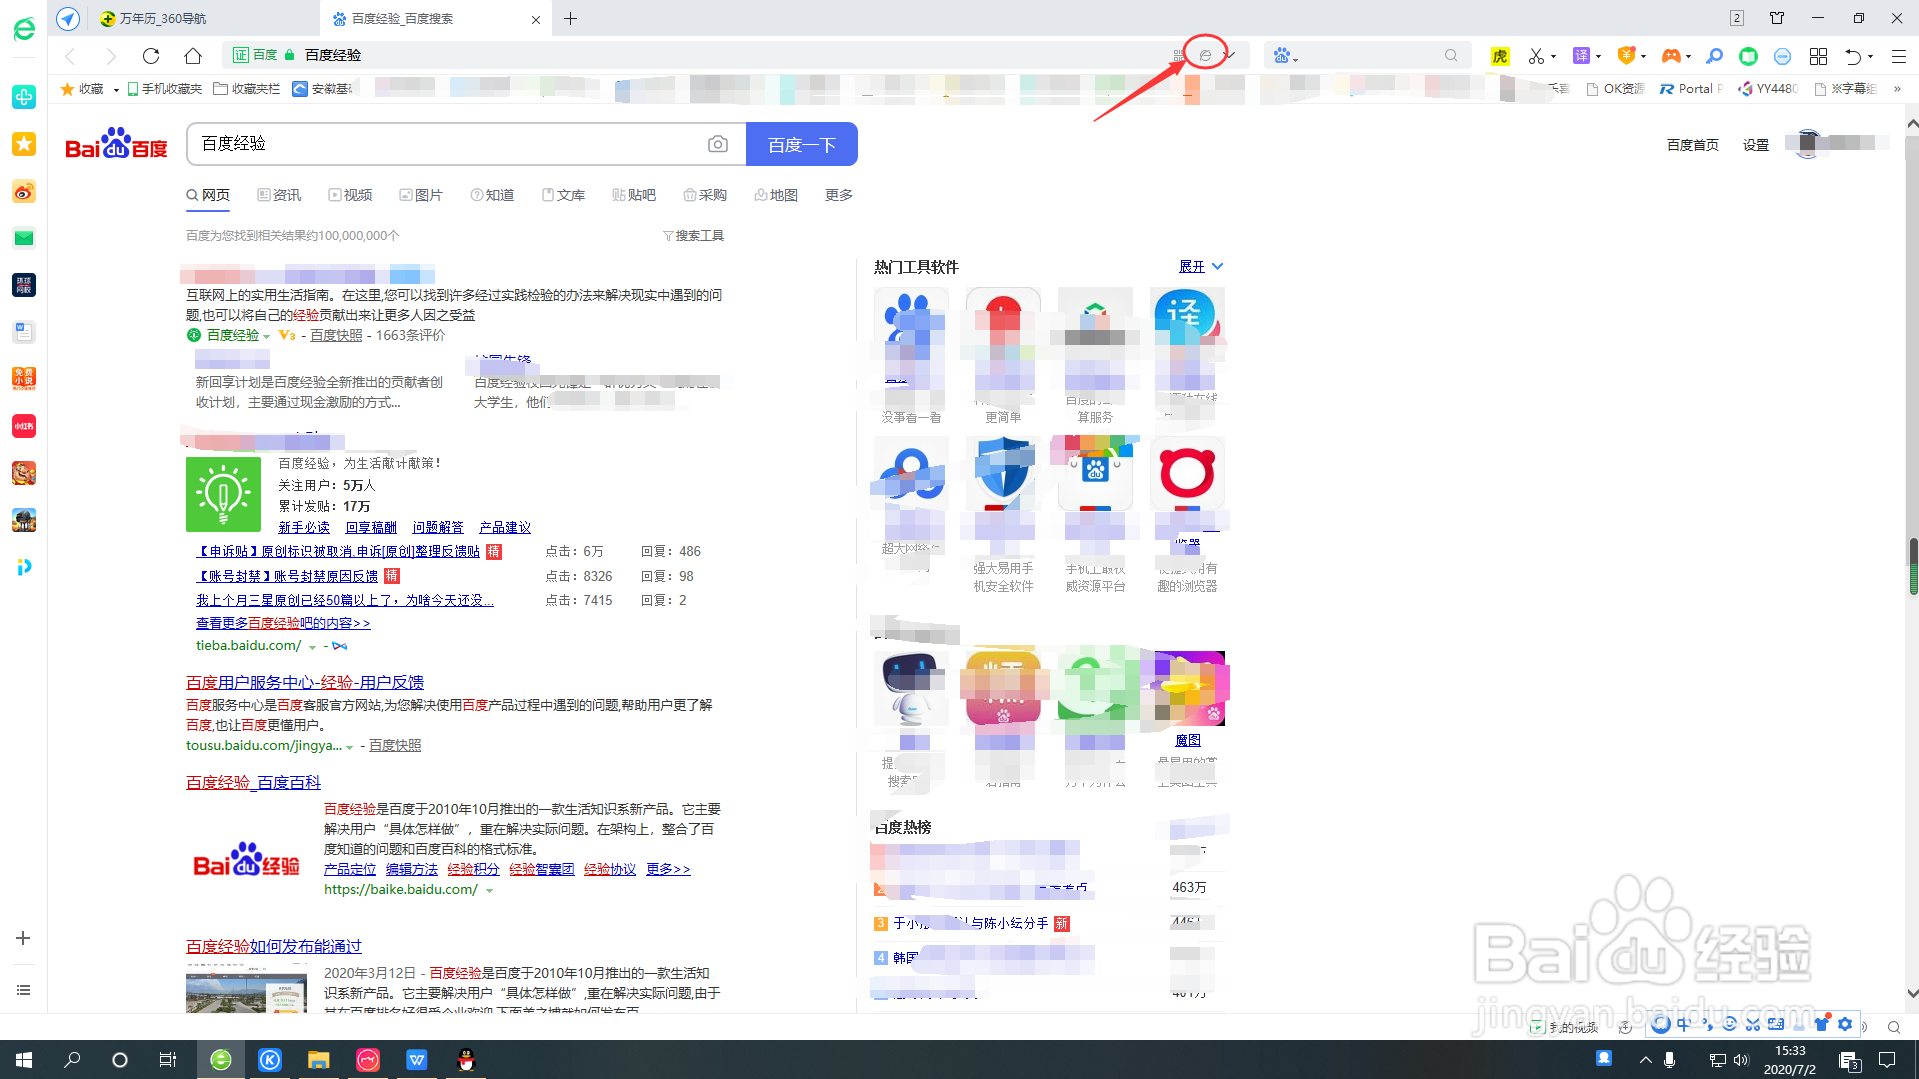Open the 百度首页 link
Viewport: 1919px width, 1079px height.
pyautogui.click(x=1692, y=145)
